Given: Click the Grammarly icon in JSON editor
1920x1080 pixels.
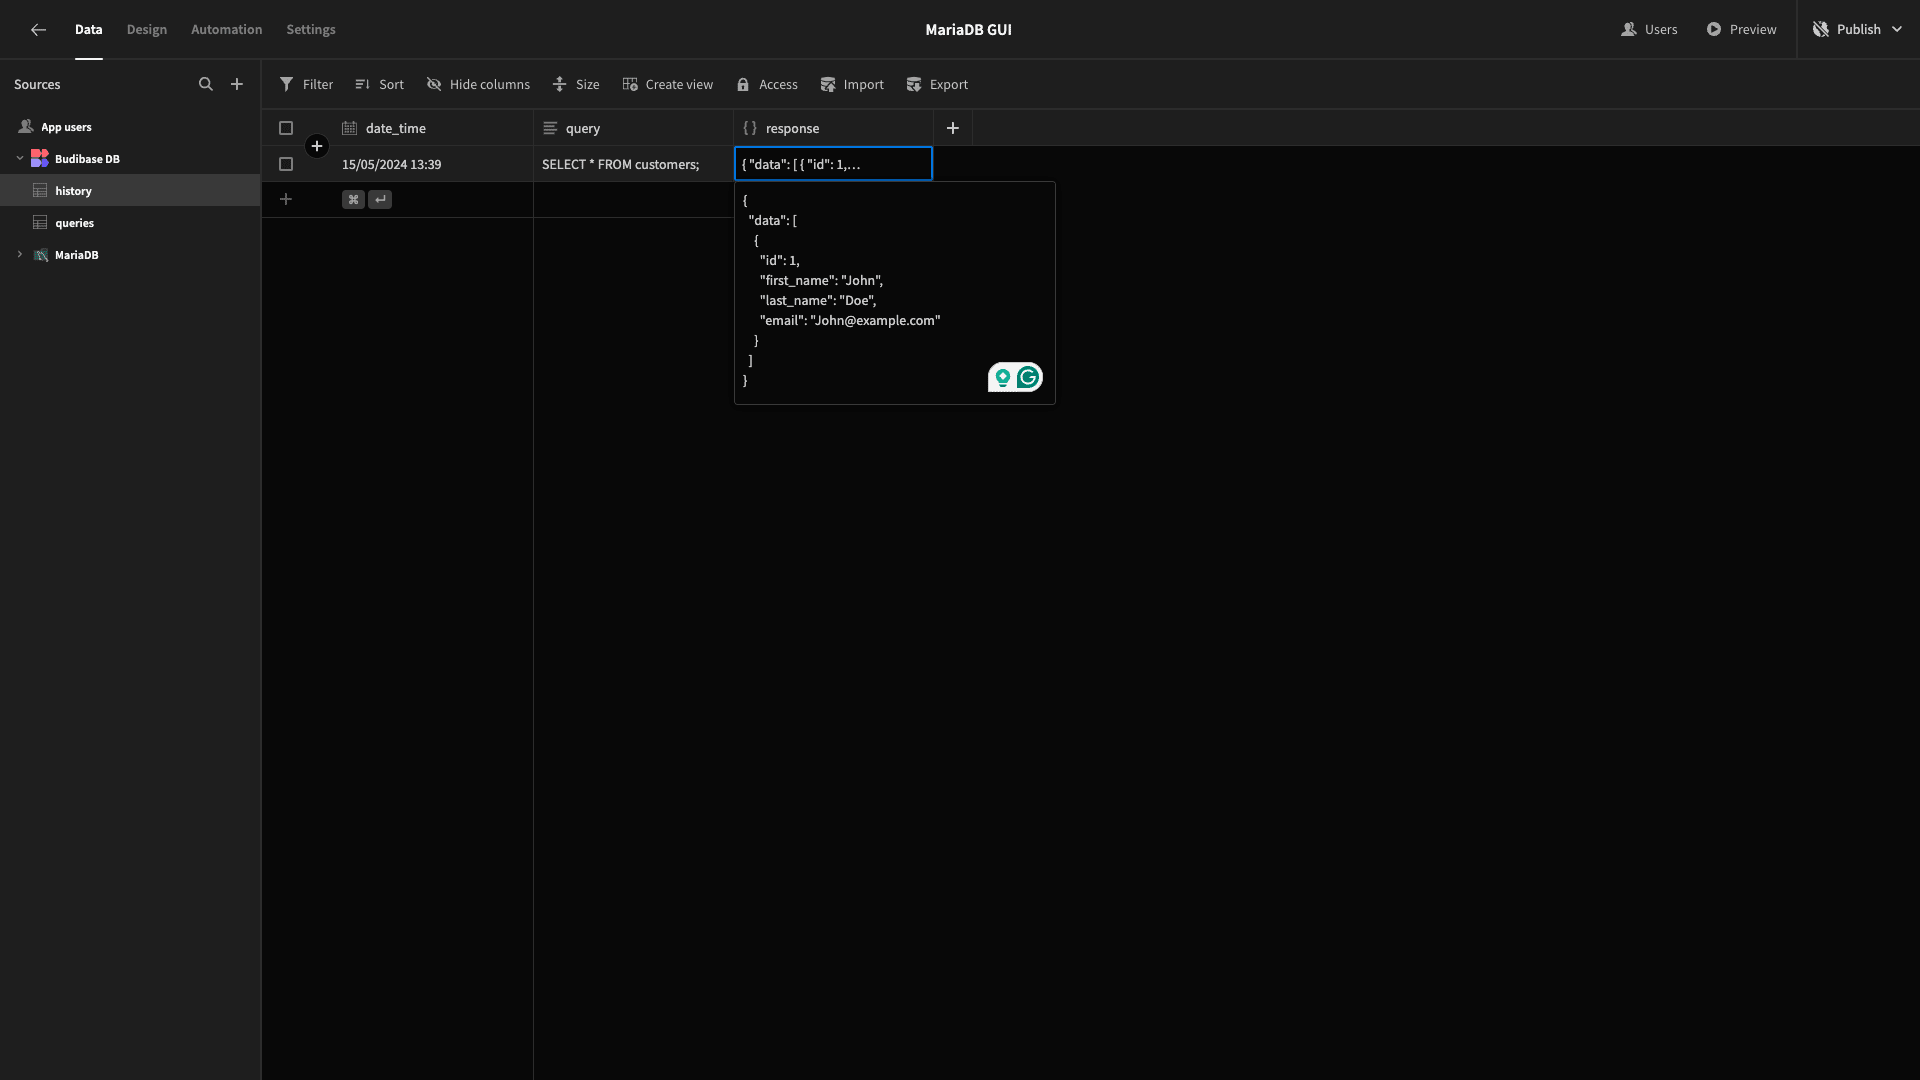Looking at the screenshot, I should coord(1028,377).
